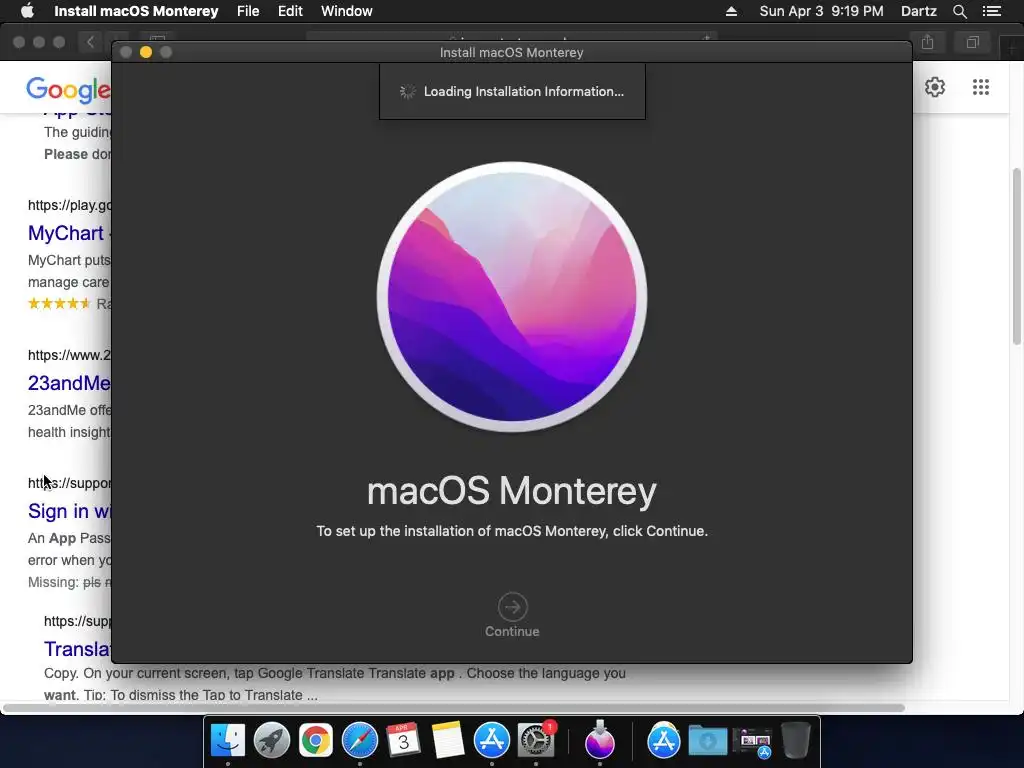
Task: Click the Continue arrow in installer
Action: (x=512, y=607)
